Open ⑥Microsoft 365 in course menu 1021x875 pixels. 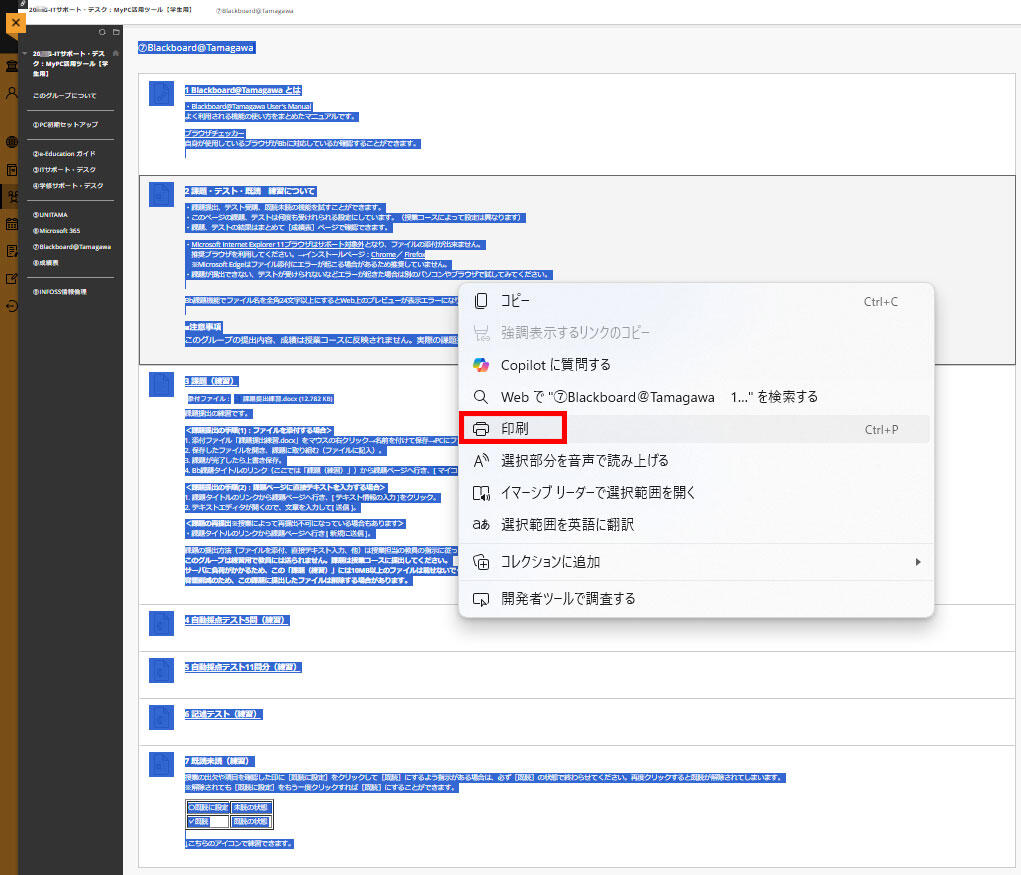[57, 230]
